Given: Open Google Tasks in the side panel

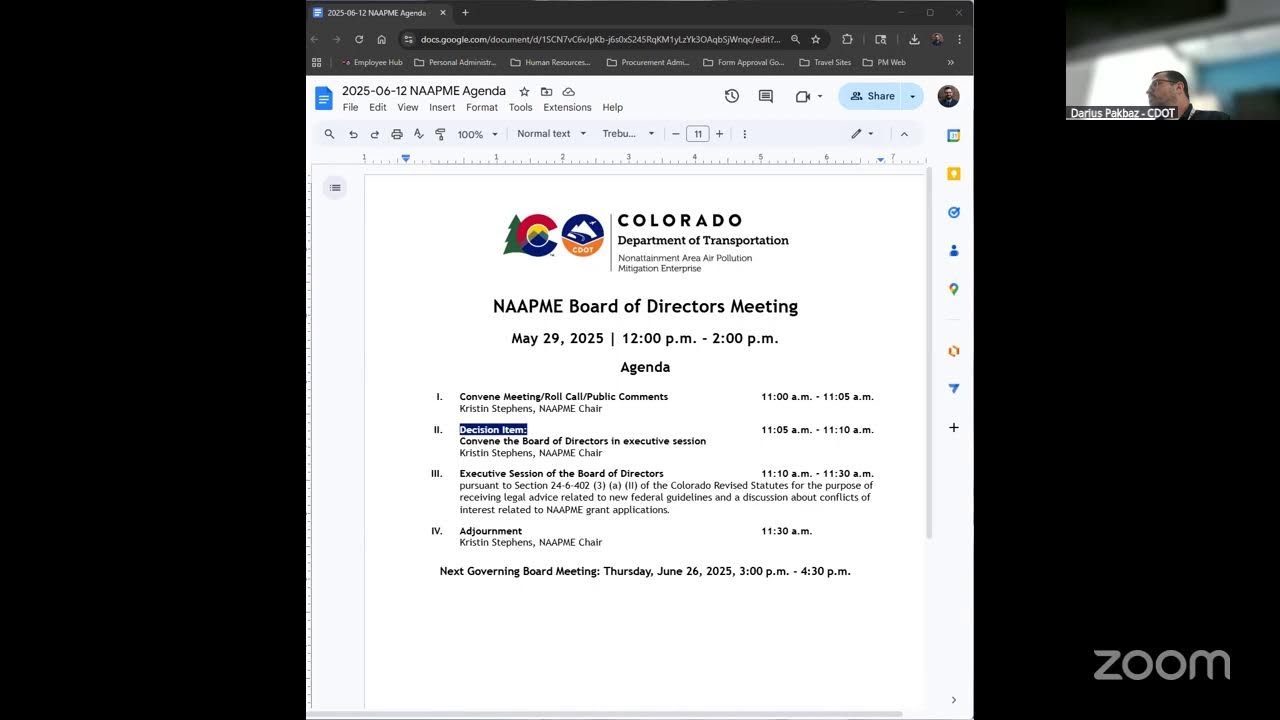Looking at the screenshot, I should pyautogui.click(x=954, y=212).
